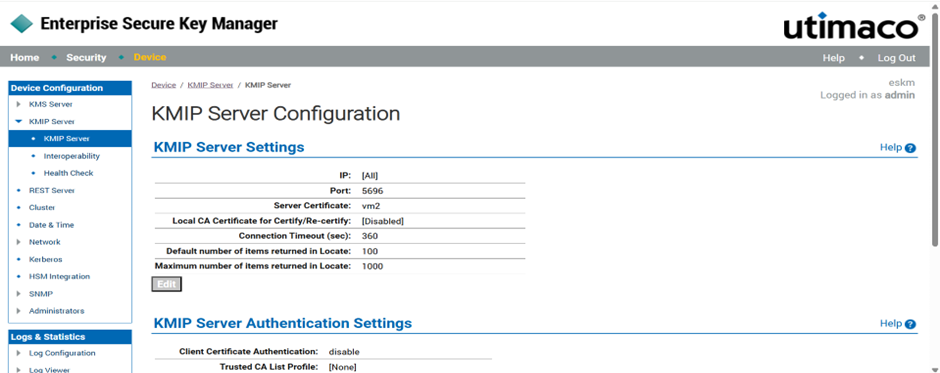Expand the Log Configuration tree arrow
The width and height of the screenshot is (940, 373).
[x=19, y=353]
